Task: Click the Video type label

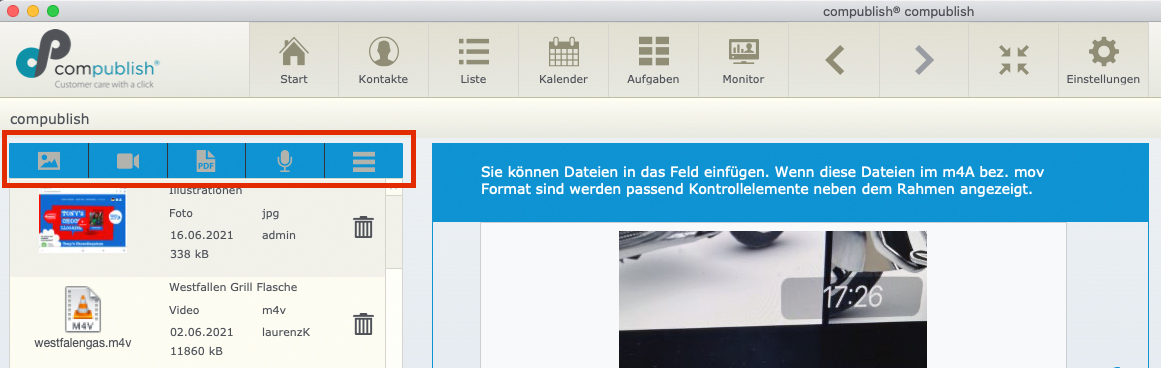Action: 184,310
